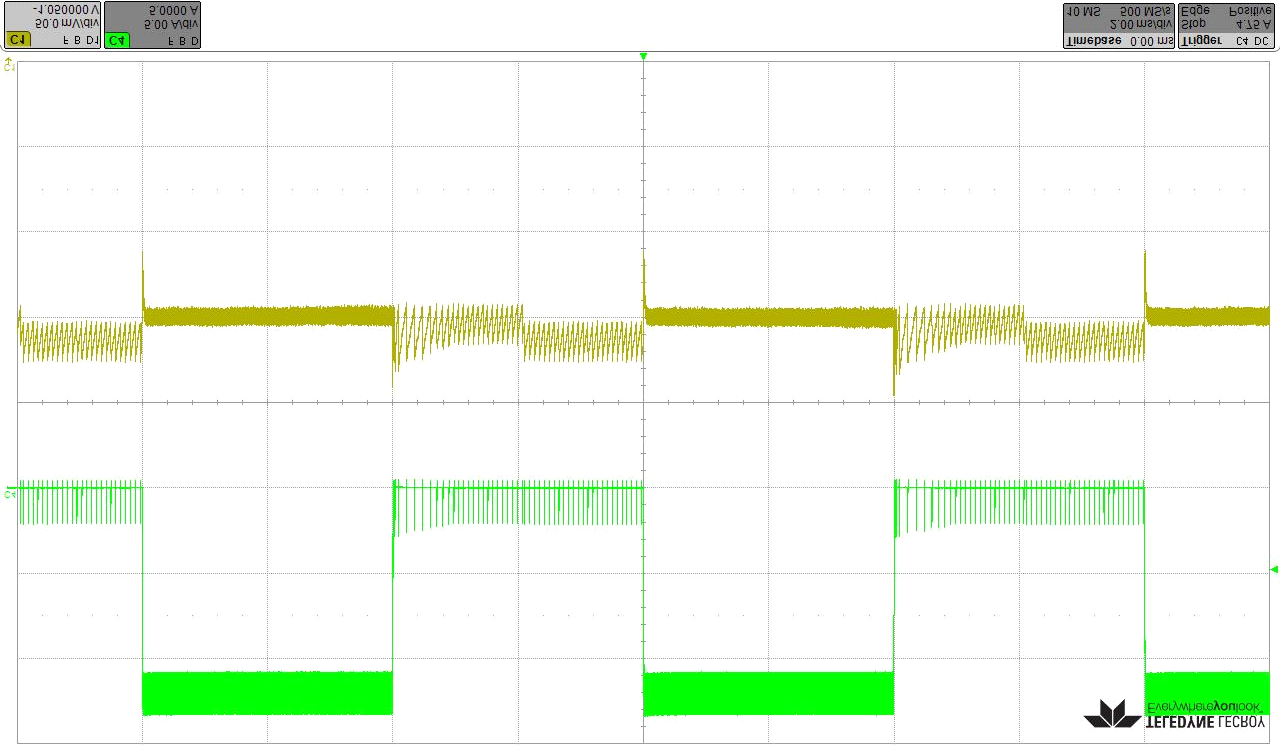Viewport: 1280px width, 747px height.
Task: Click the Edge Positive trigger type text
Action: click(1226, 10)
